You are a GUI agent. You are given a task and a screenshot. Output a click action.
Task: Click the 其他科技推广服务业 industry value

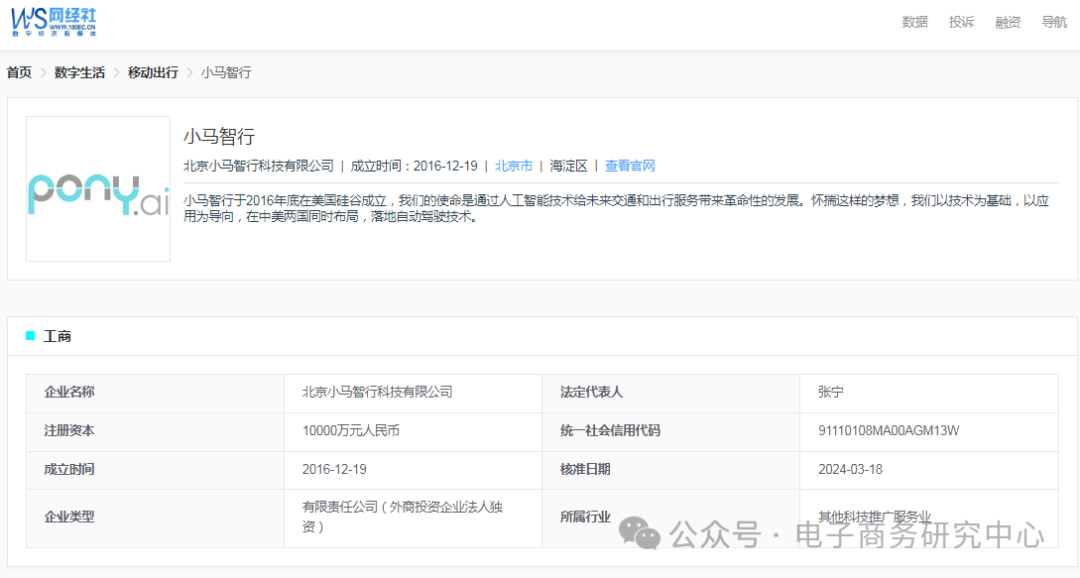(875, 517)
